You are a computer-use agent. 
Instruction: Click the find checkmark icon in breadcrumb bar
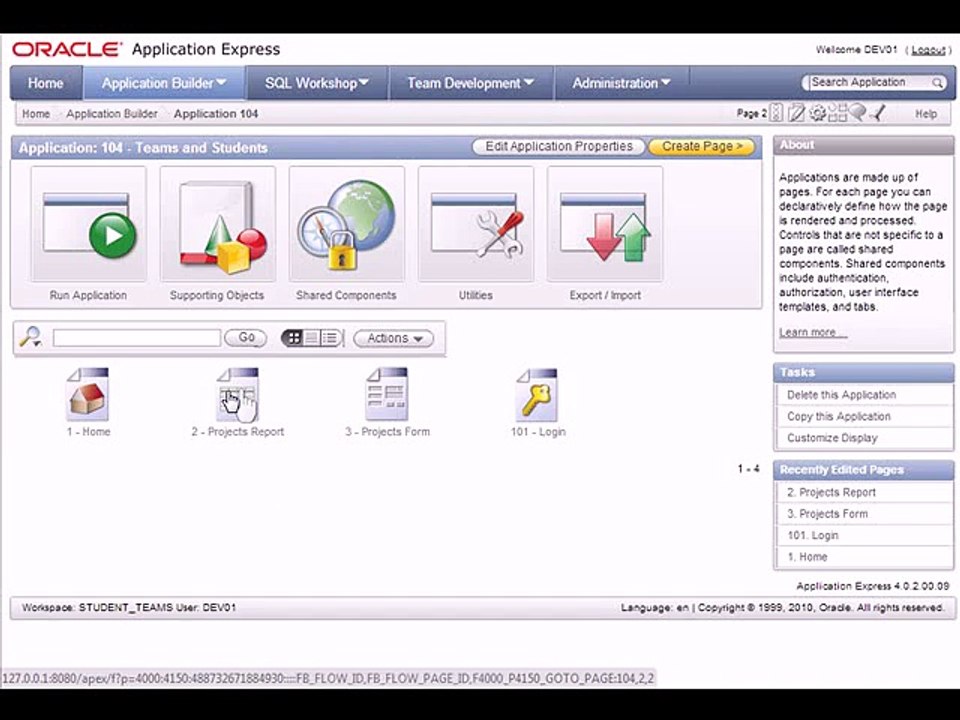point(877,113)
